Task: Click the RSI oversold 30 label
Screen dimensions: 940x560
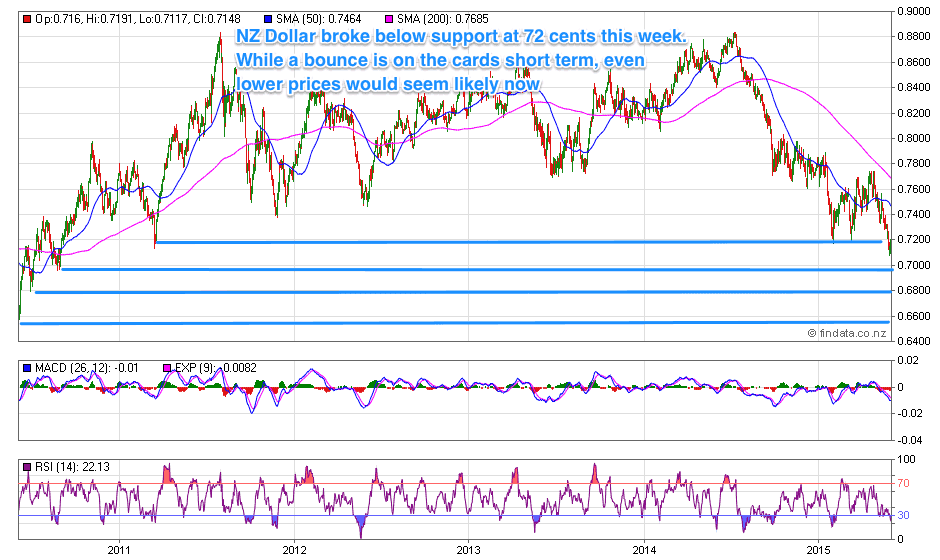Action: coord(903,516)
